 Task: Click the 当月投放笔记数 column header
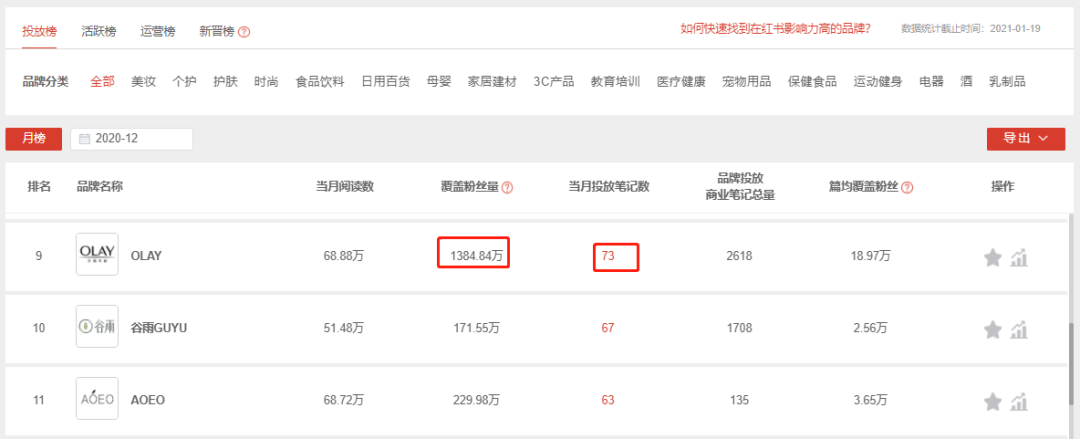(x=609, y=187)
